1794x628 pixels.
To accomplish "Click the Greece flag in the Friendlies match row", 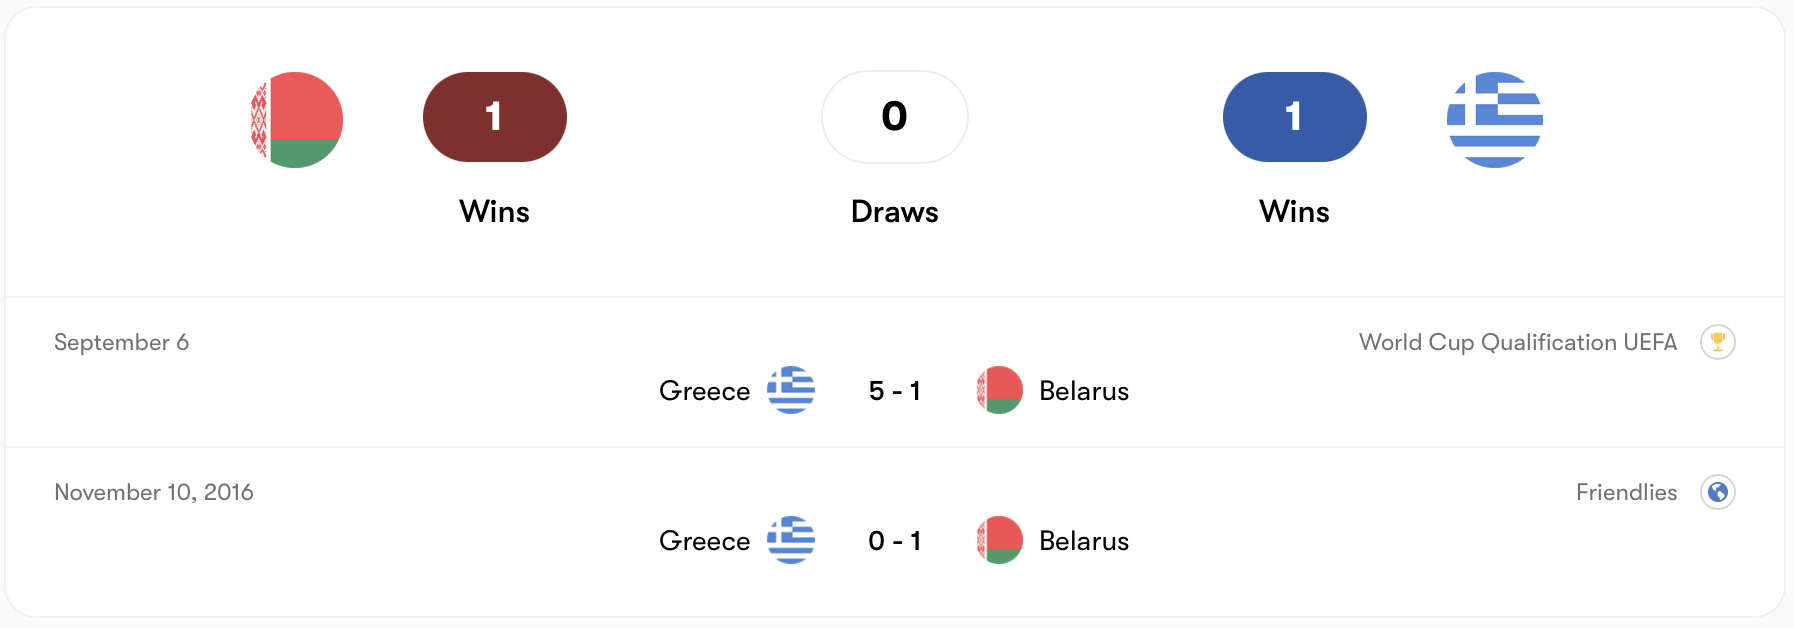I will [x=791, y=541].
